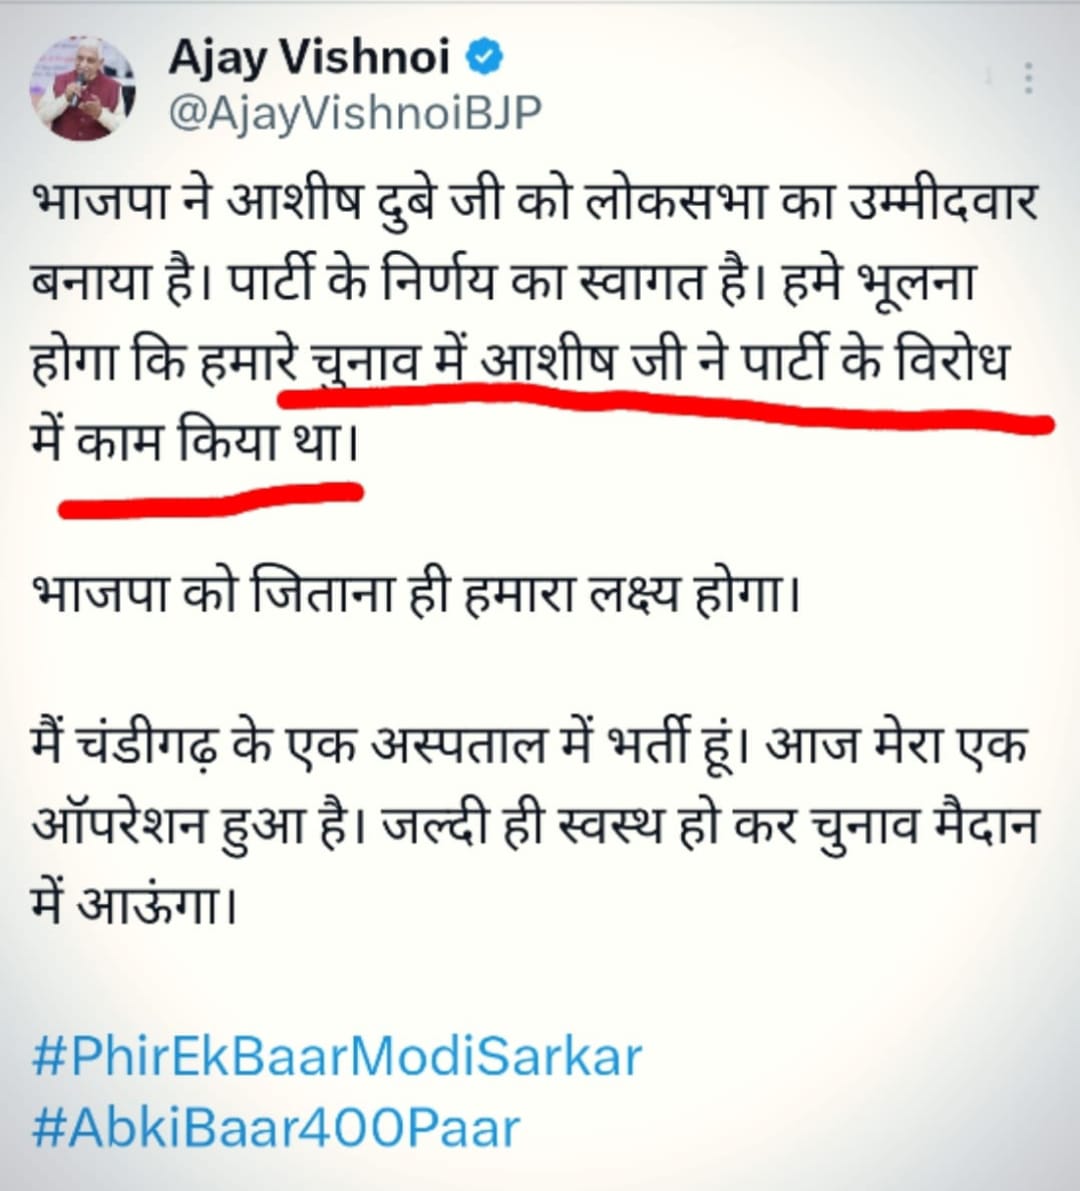The image size is (1080, 1191).
Task: Click the word लोकसभा in the tweet
Action: pos(676,202)
